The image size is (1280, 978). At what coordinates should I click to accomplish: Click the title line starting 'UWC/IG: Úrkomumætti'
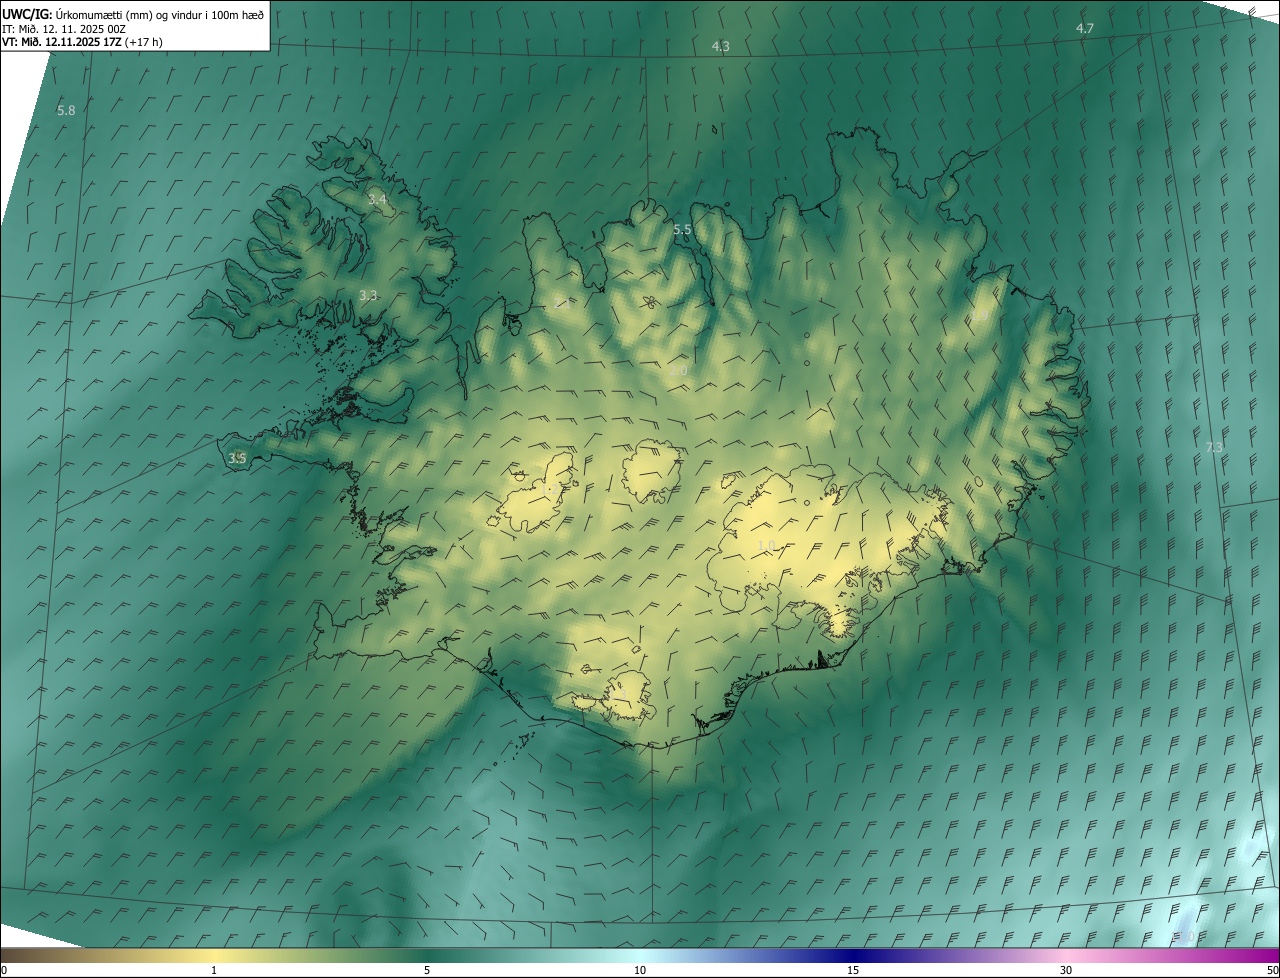[133, 14]
